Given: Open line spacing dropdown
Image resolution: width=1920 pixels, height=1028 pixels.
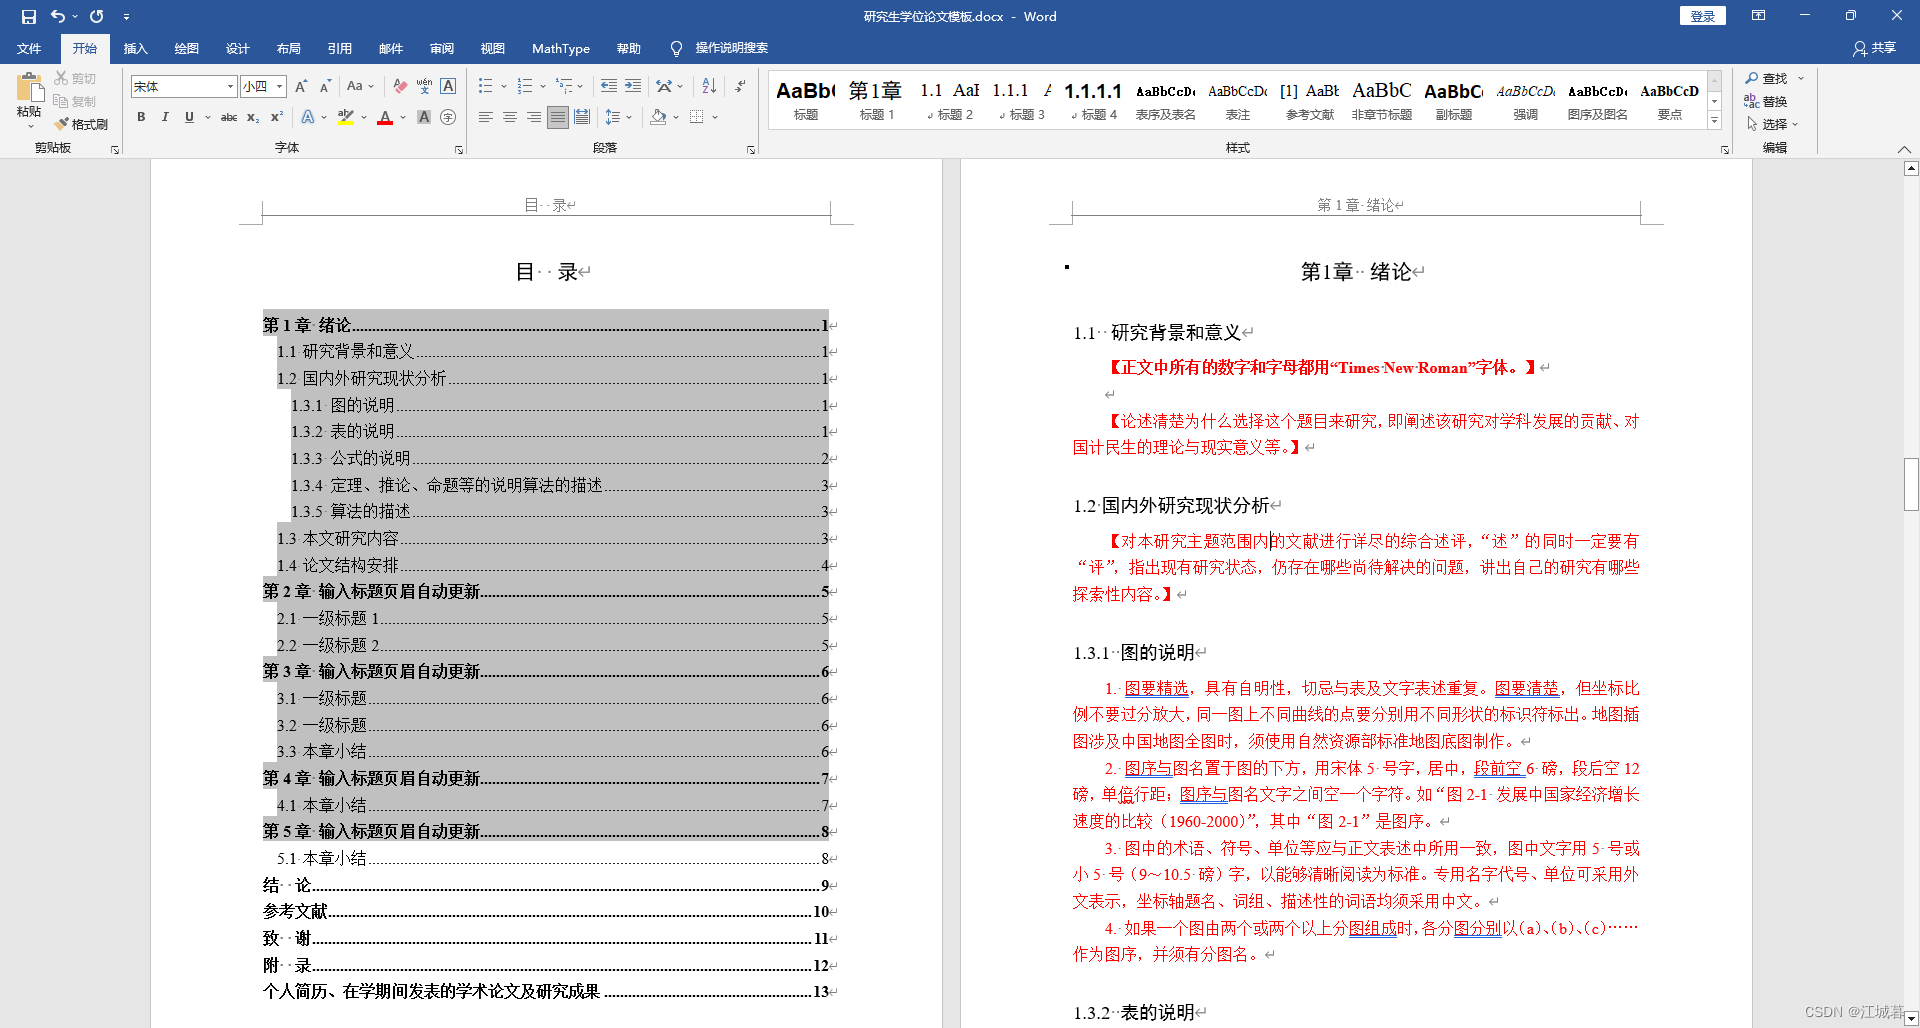Looking at the screenshot, I should (x=618, y=117).
